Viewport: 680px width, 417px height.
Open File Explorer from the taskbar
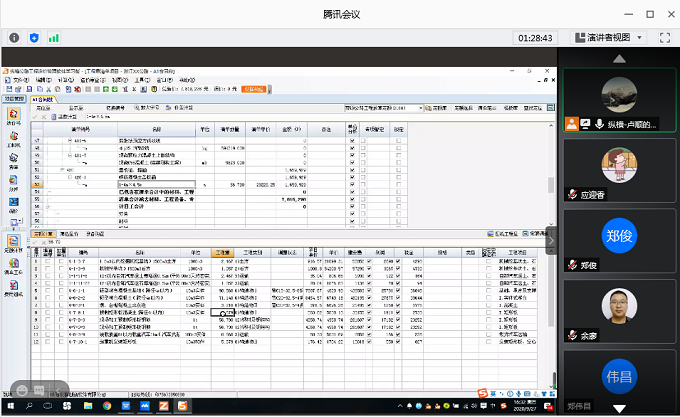click(88, 406)
